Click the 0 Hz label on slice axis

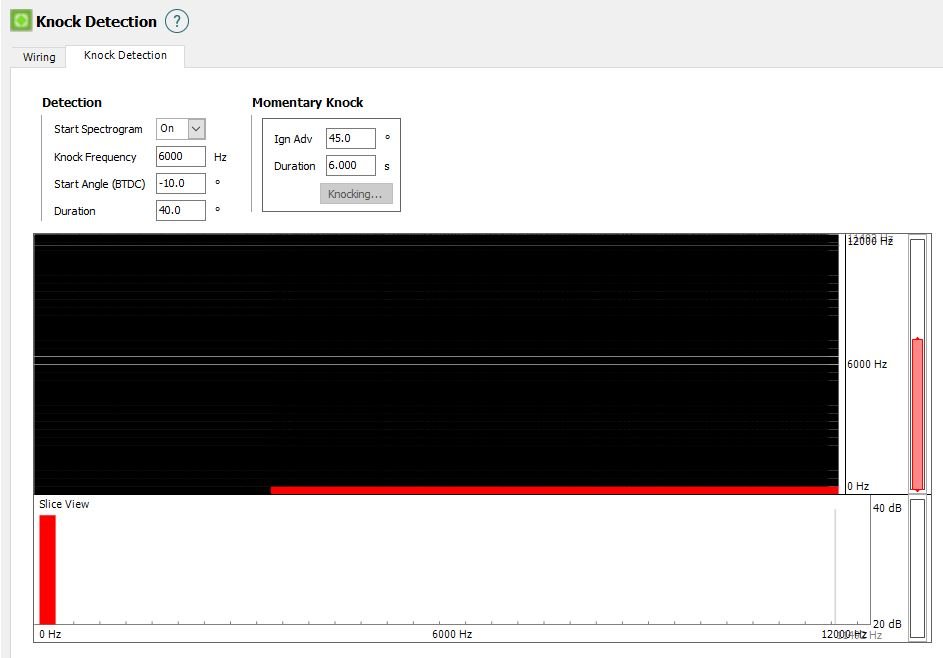click(x=51, y=635)
